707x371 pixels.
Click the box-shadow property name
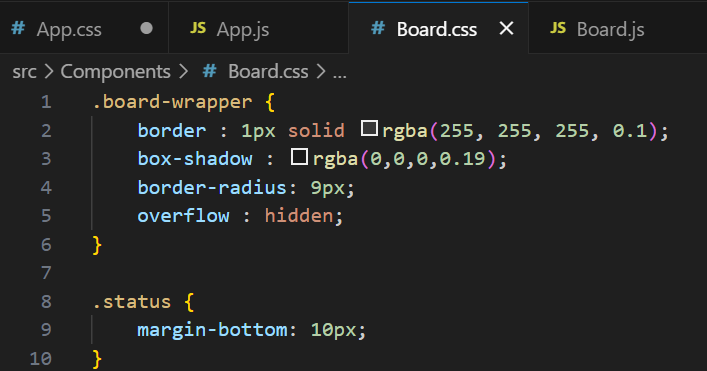pos(195,159)
